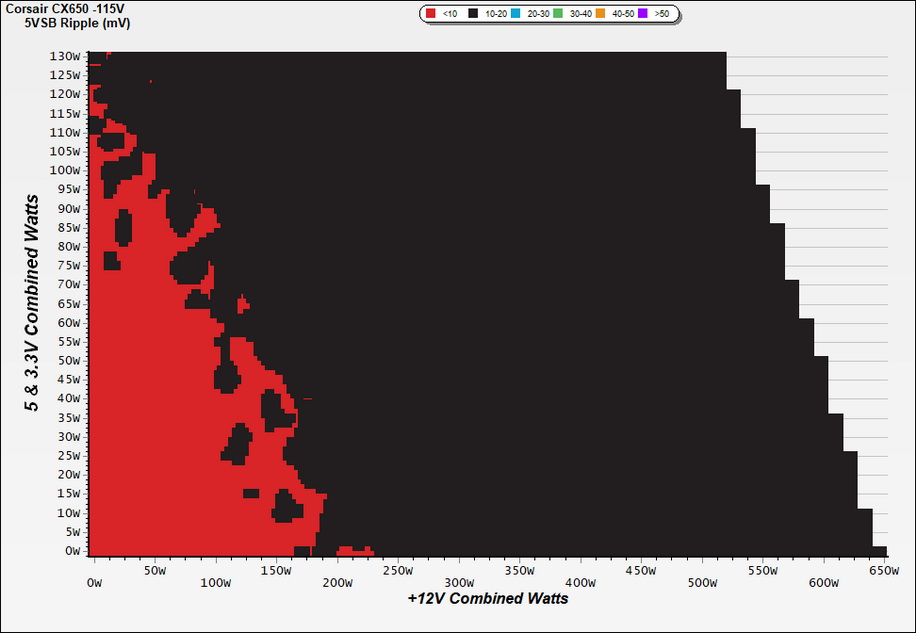Click the '115W' y-axis label
This screenshot has width=916, height=633.
click(x=65, y=114)
